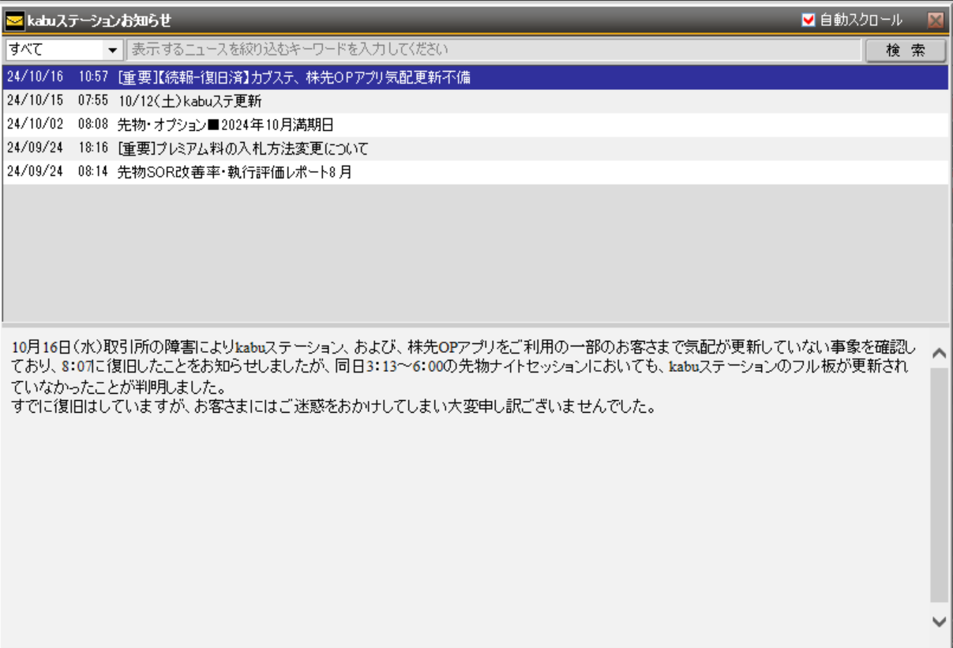Open the すべて category dropdown
This screenshot has width=953, height=648.
point(64,50)
